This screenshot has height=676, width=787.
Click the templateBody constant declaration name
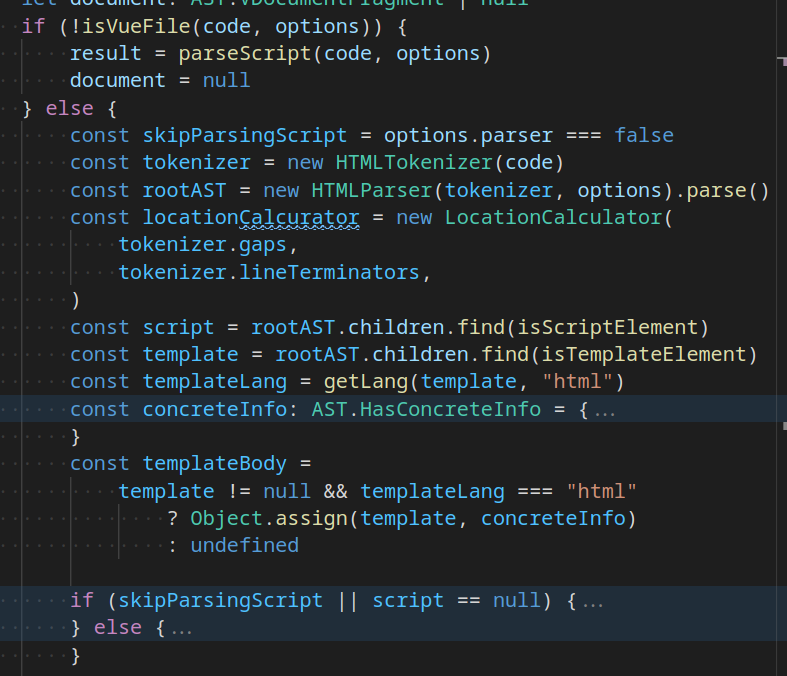(214, 463)
